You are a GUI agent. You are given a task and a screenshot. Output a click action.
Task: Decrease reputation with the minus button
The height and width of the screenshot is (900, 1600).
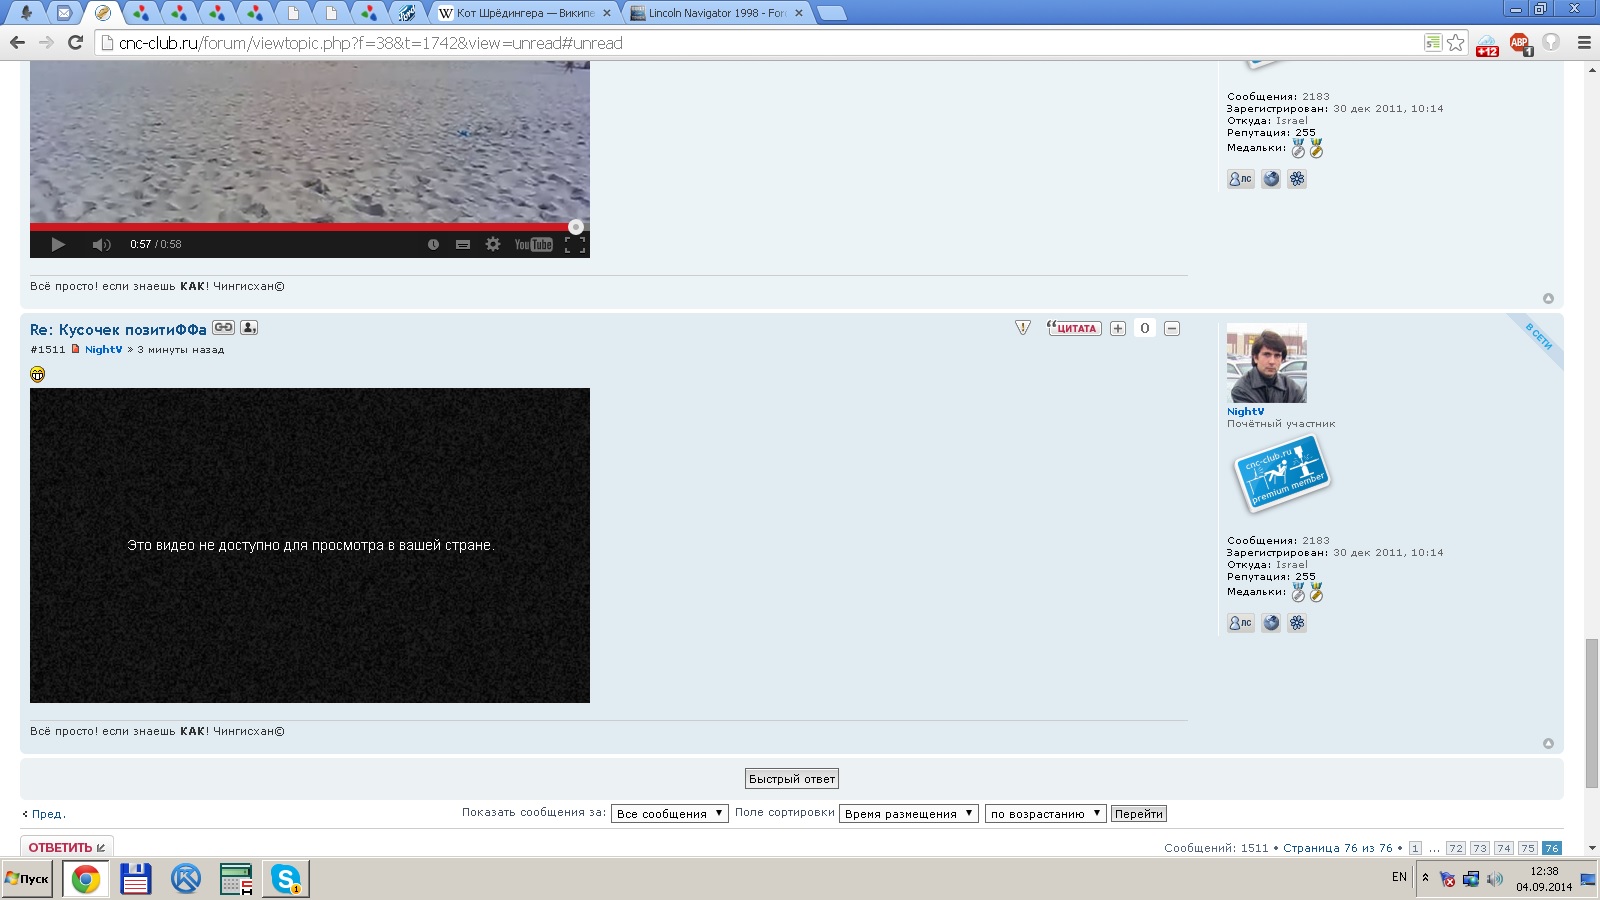1172,328
